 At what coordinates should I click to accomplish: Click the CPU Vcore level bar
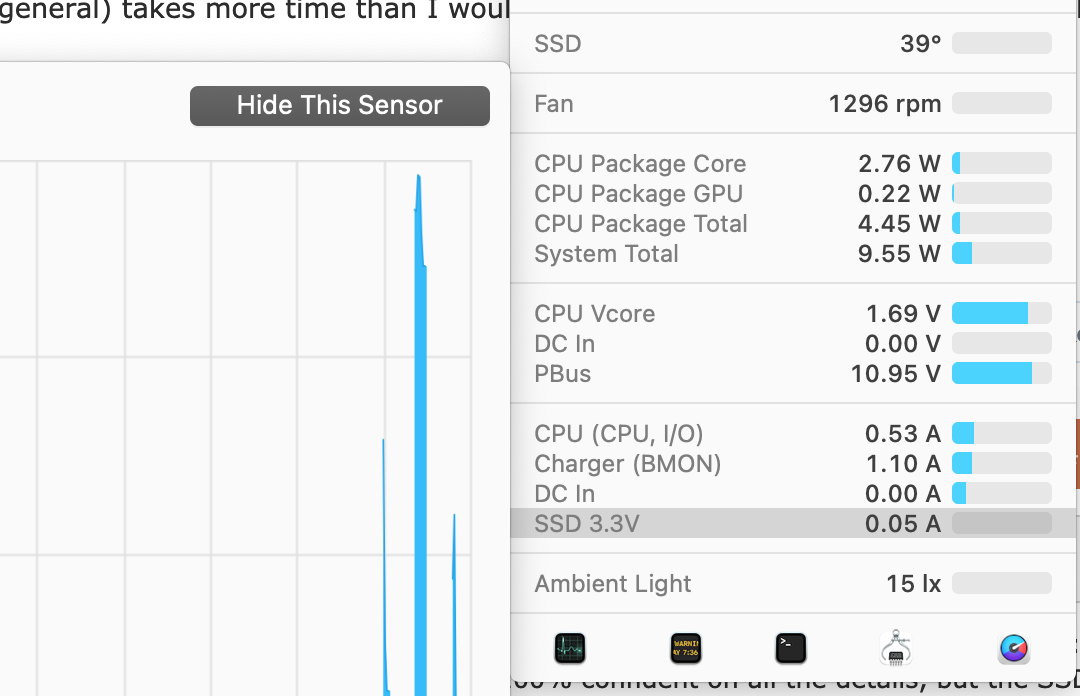(x=1001, y=314)
